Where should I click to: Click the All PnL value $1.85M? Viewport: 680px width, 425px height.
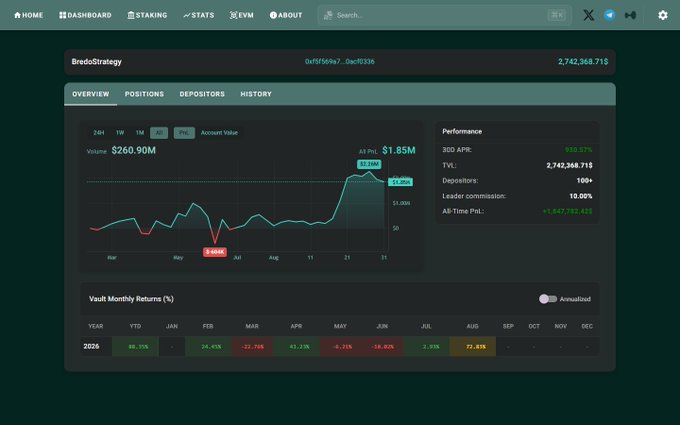[x=399, y=150]
